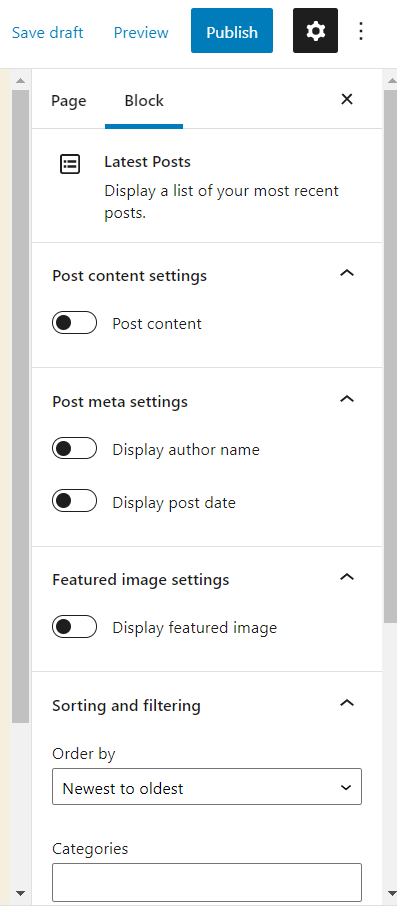Collapse the Post meta settings section

point(347,399)
